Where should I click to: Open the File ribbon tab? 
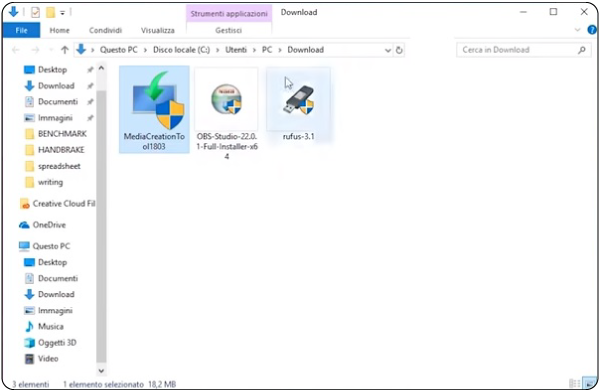point(21,30)
